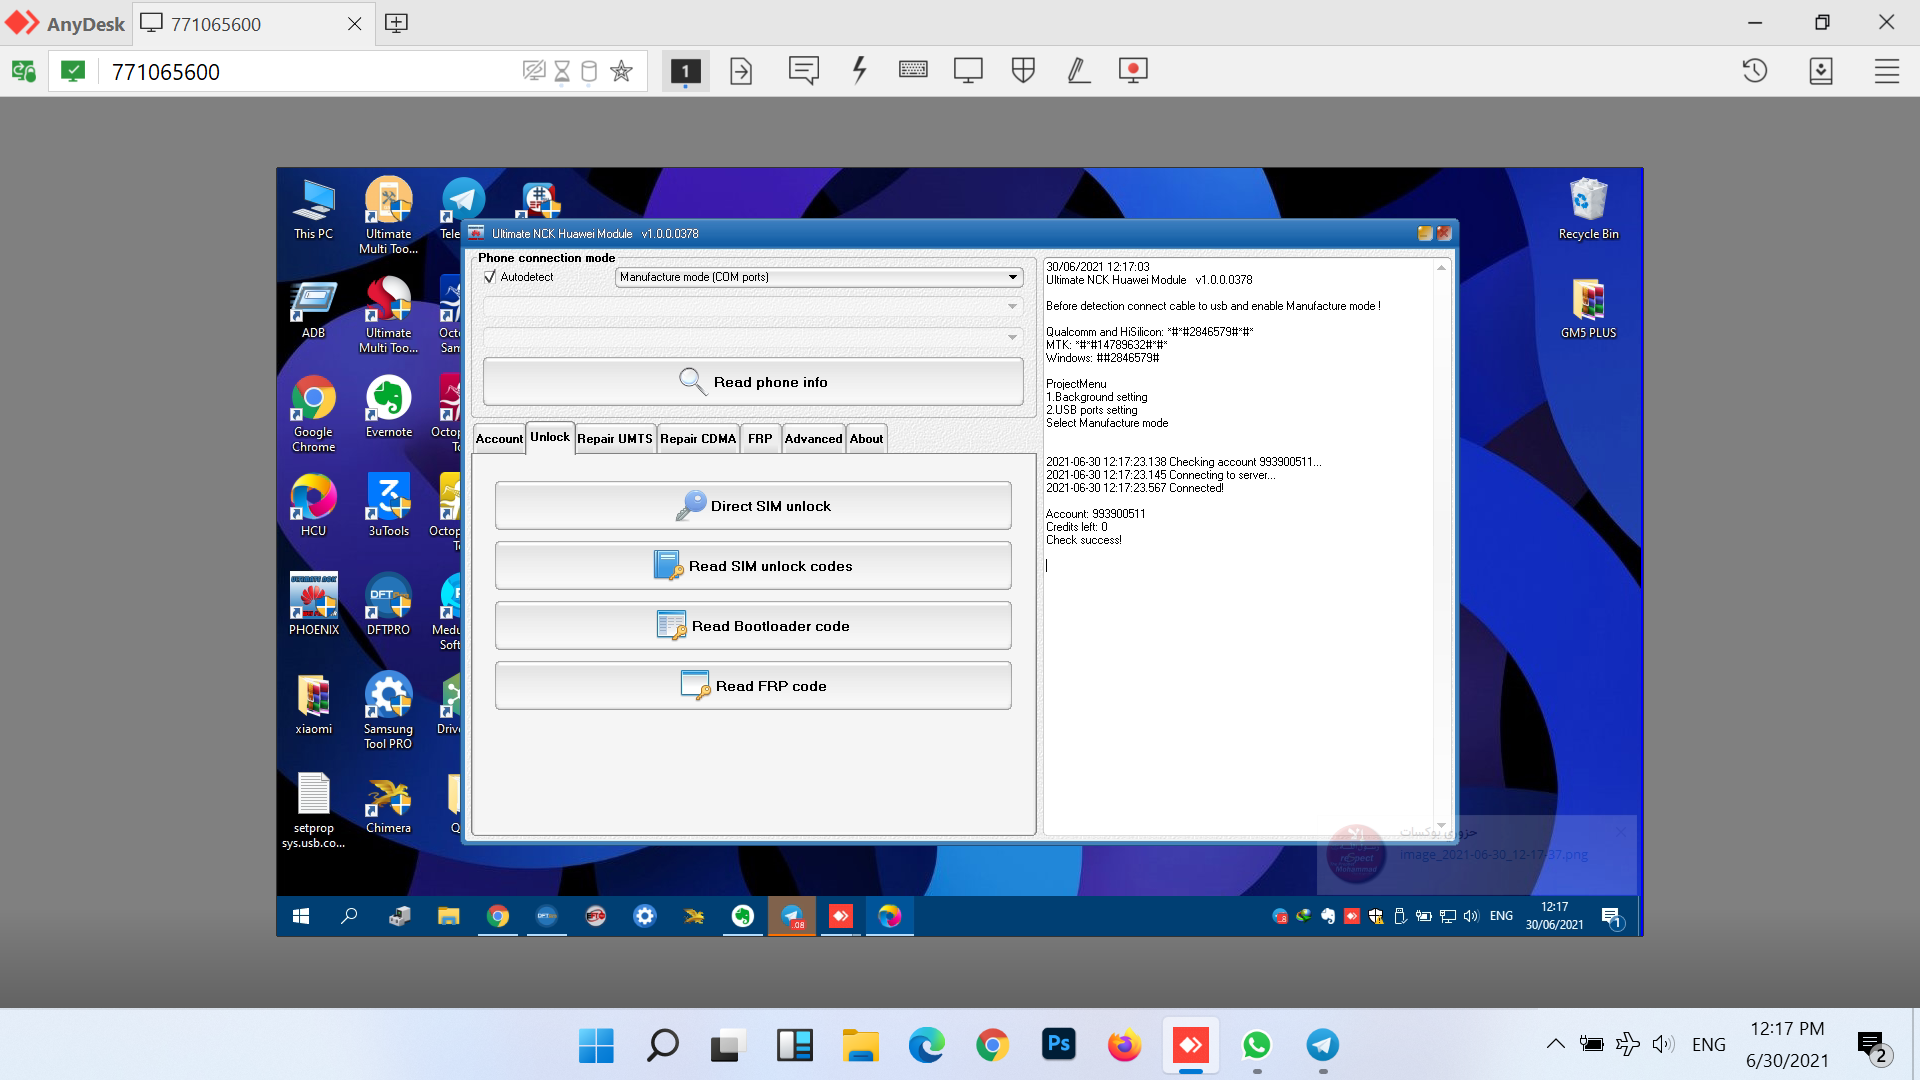The width and height of the screenshot is (1920, 1080).
Task: Favorite this address with star icon
Action: (621, 71)
